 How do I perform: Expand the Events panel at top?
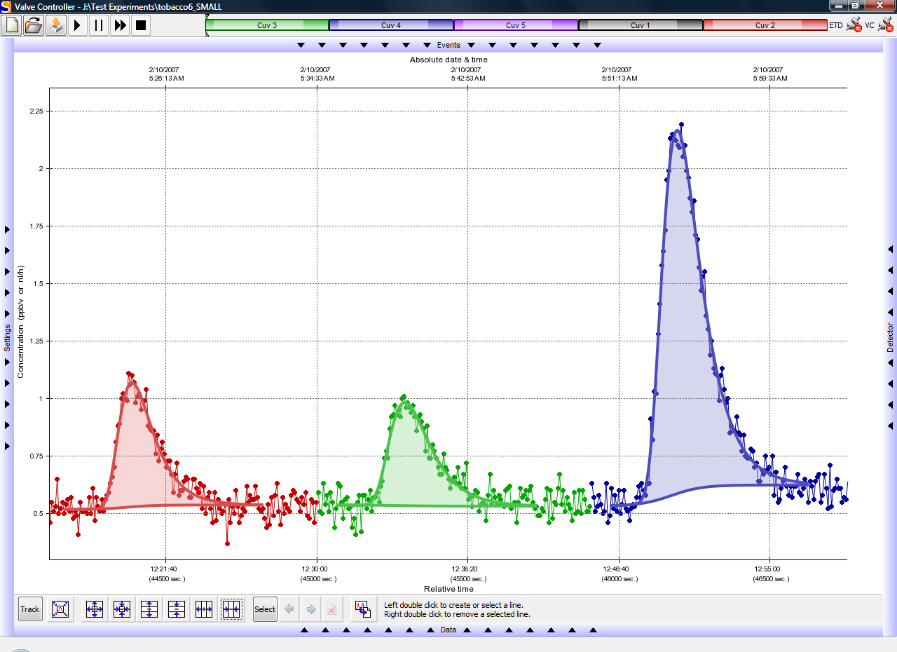coord(448,45)
